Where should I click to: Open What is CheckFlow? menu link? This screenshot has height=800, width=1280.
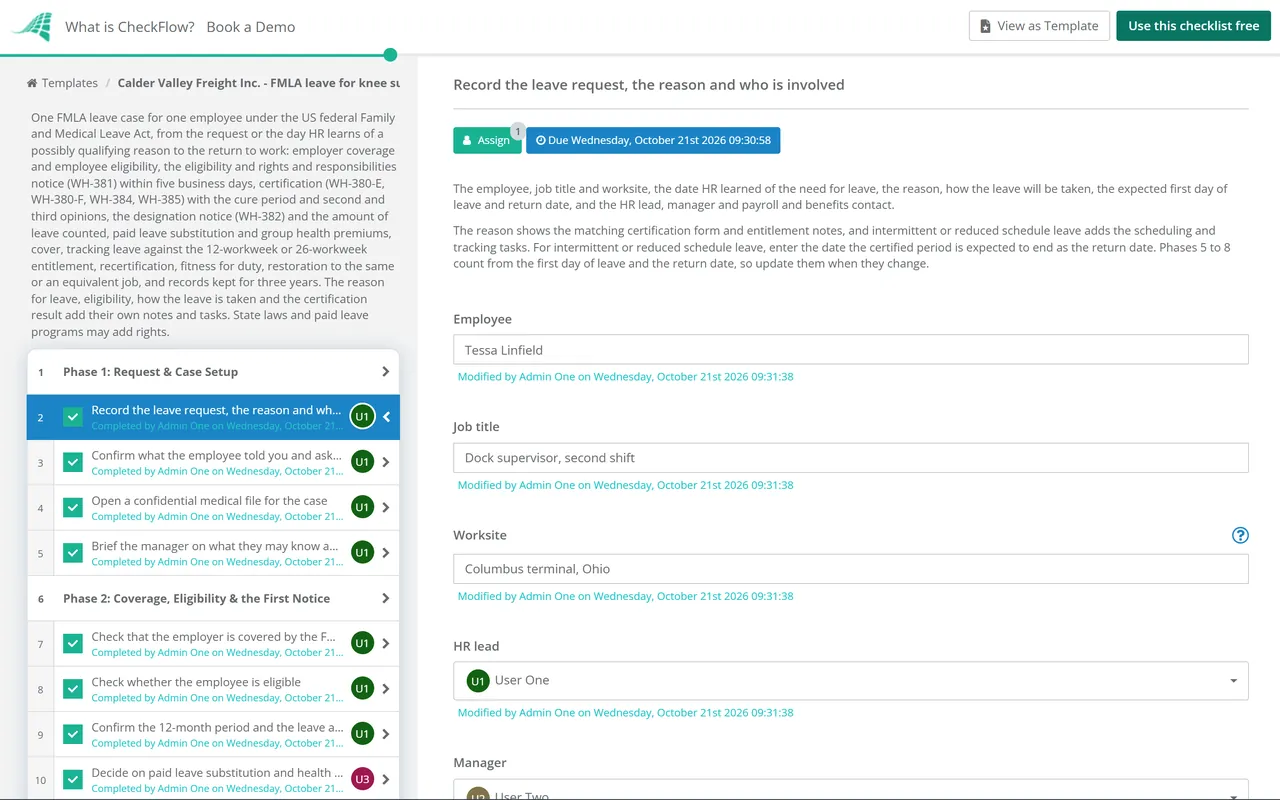(x=130, y=27)
